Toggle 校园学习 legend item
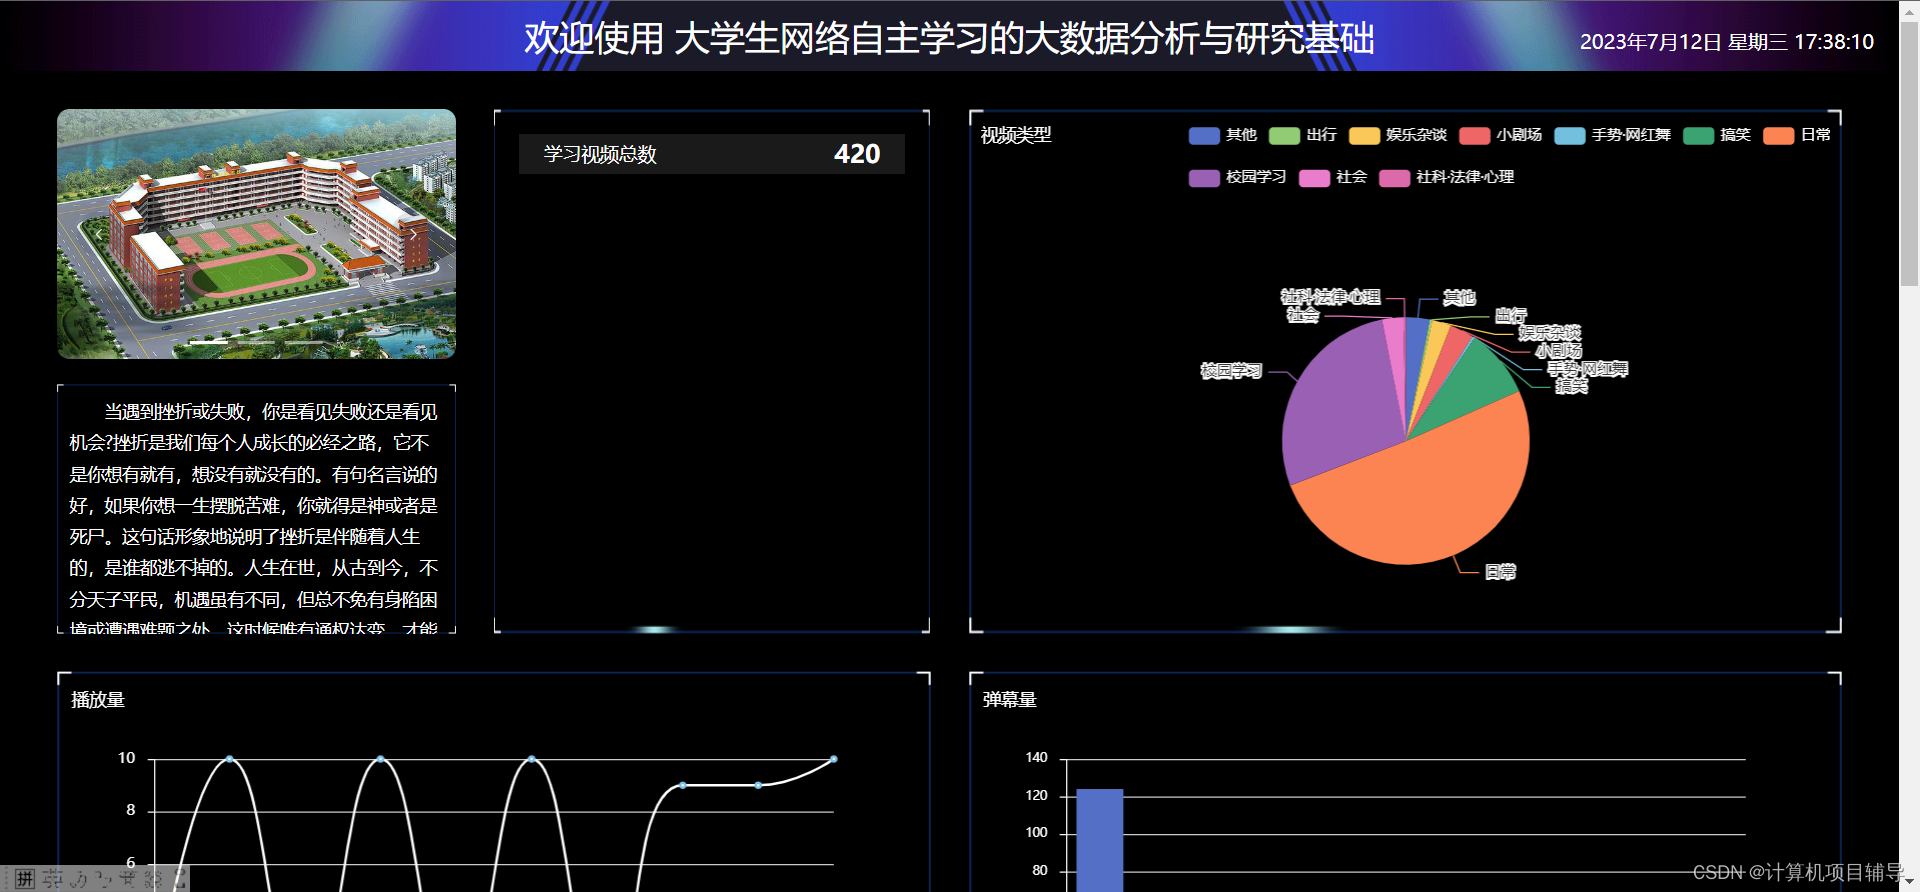Image resolution: width=1920 pixels, height=892 pixels. pos(1238,177)
